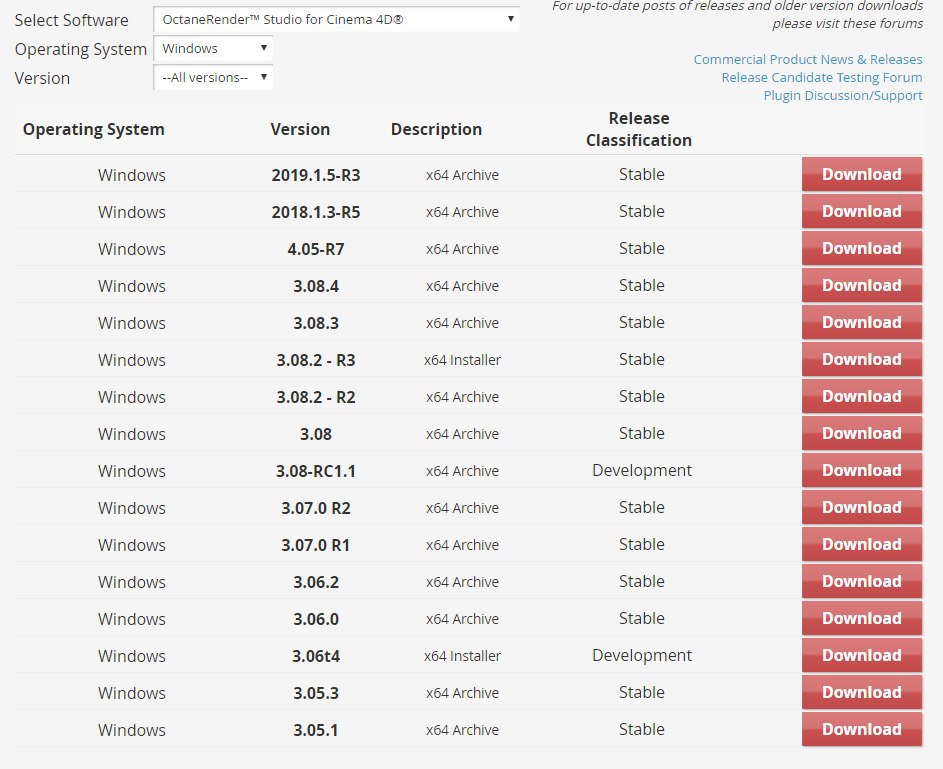
Task: Click Stable label in 2019.1.5-R3 row
Action: (x=642, y=174)
